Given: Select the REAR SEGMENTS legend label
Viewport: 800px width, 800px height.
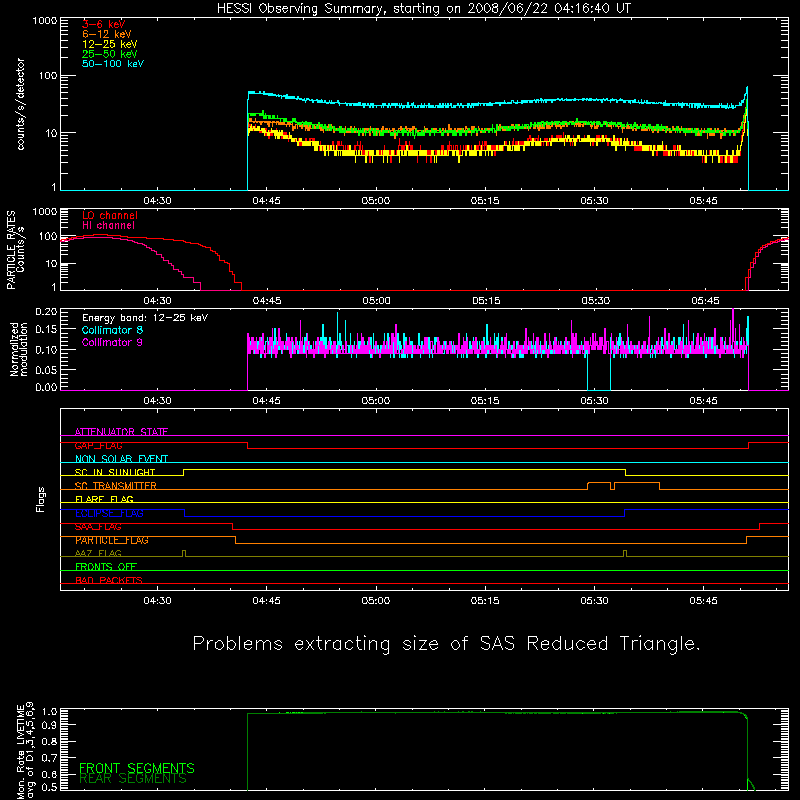Looking at the screenshot, I should click(x=133, y=779).
